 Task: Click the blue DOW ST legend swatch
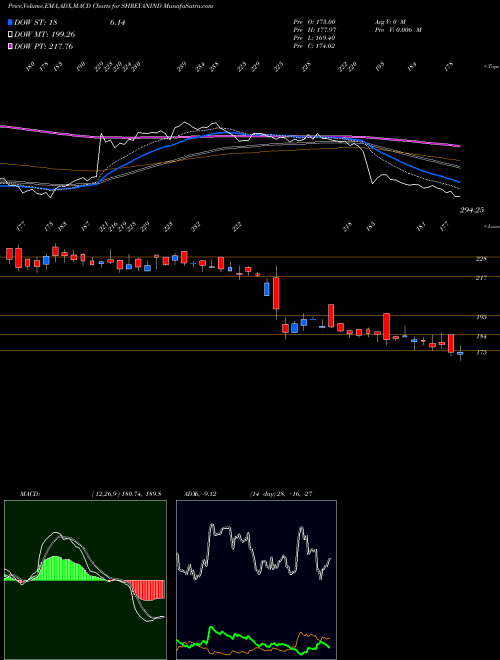(11, 23)
